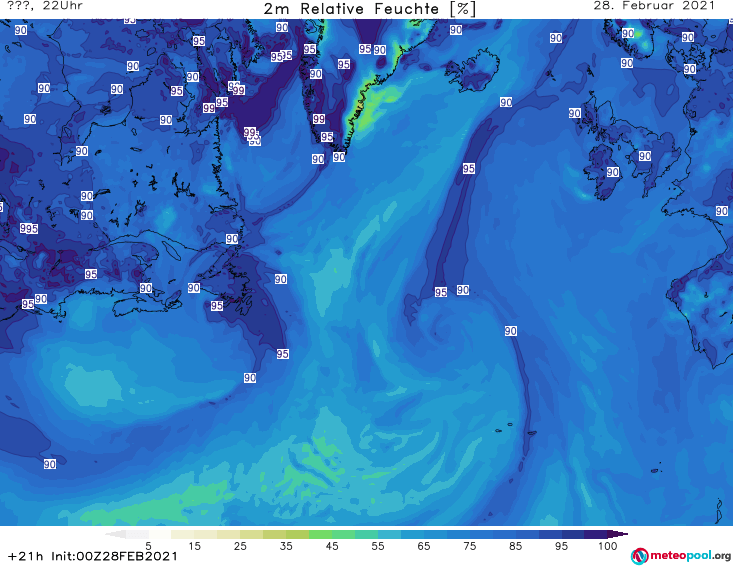Click the meteopool logo icon
The width and height of the screenshot is (733, 566).
(x=639, y=556)
